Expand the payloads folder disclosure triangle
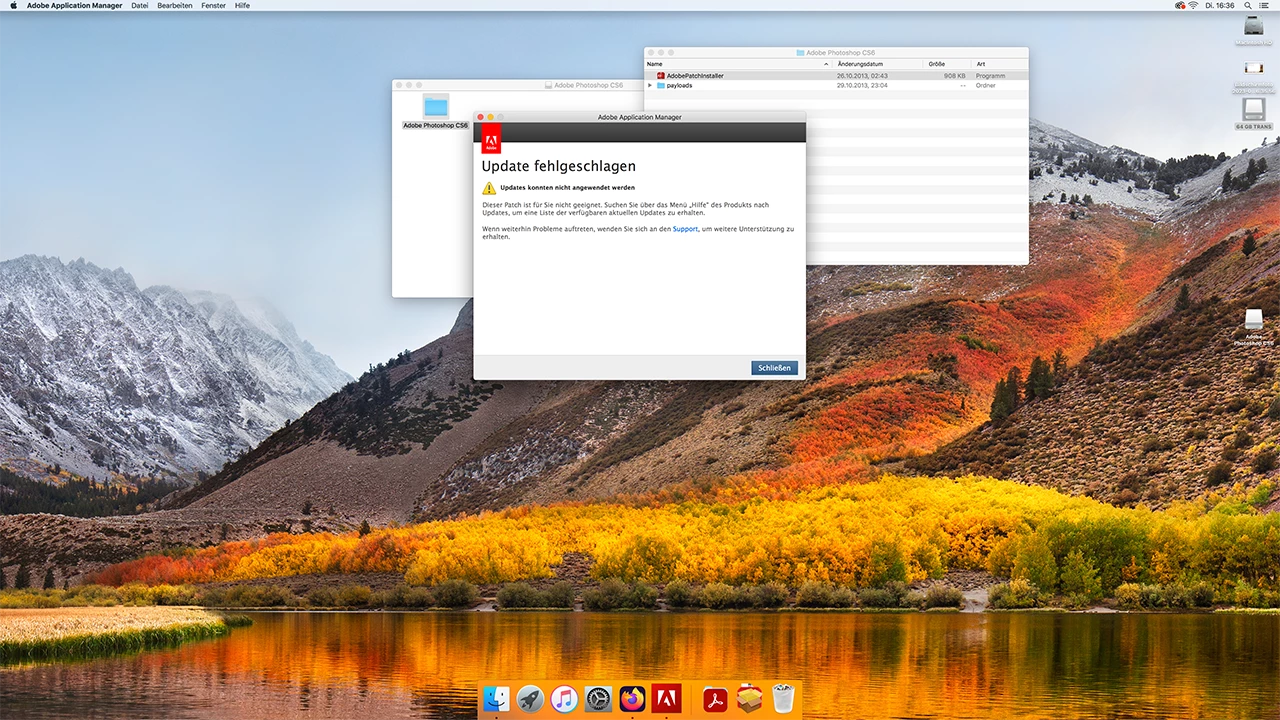The height and width of the screenshot is (720, 1280). pyautogui.click(x=650, y=86)
